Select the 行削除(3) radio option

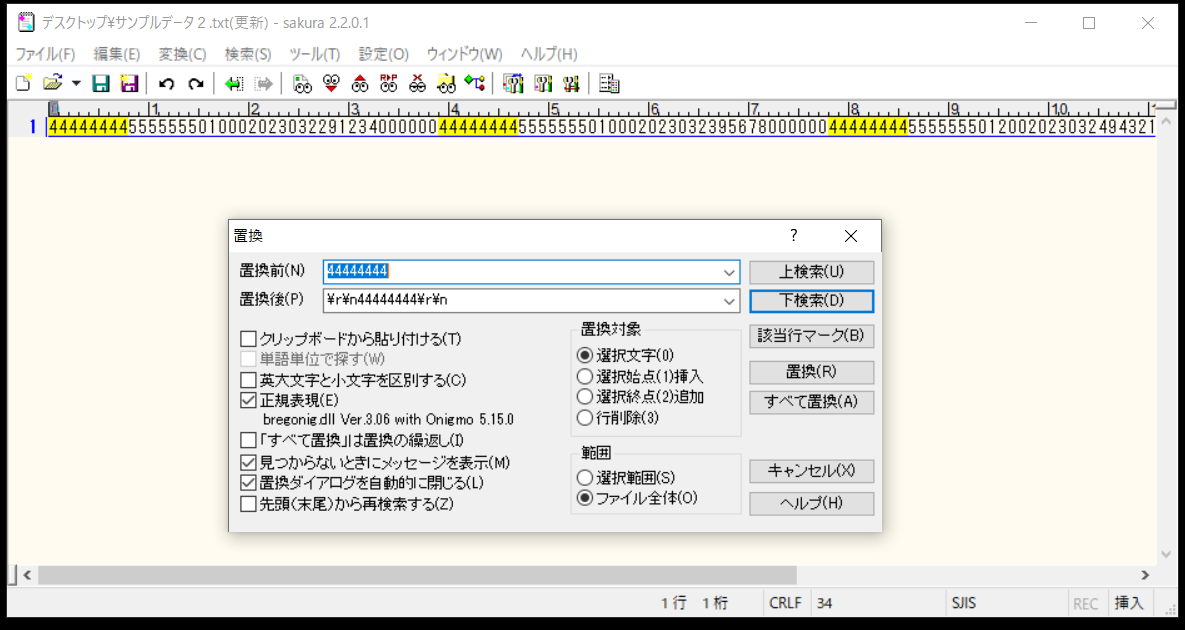[x=584, y=417]
